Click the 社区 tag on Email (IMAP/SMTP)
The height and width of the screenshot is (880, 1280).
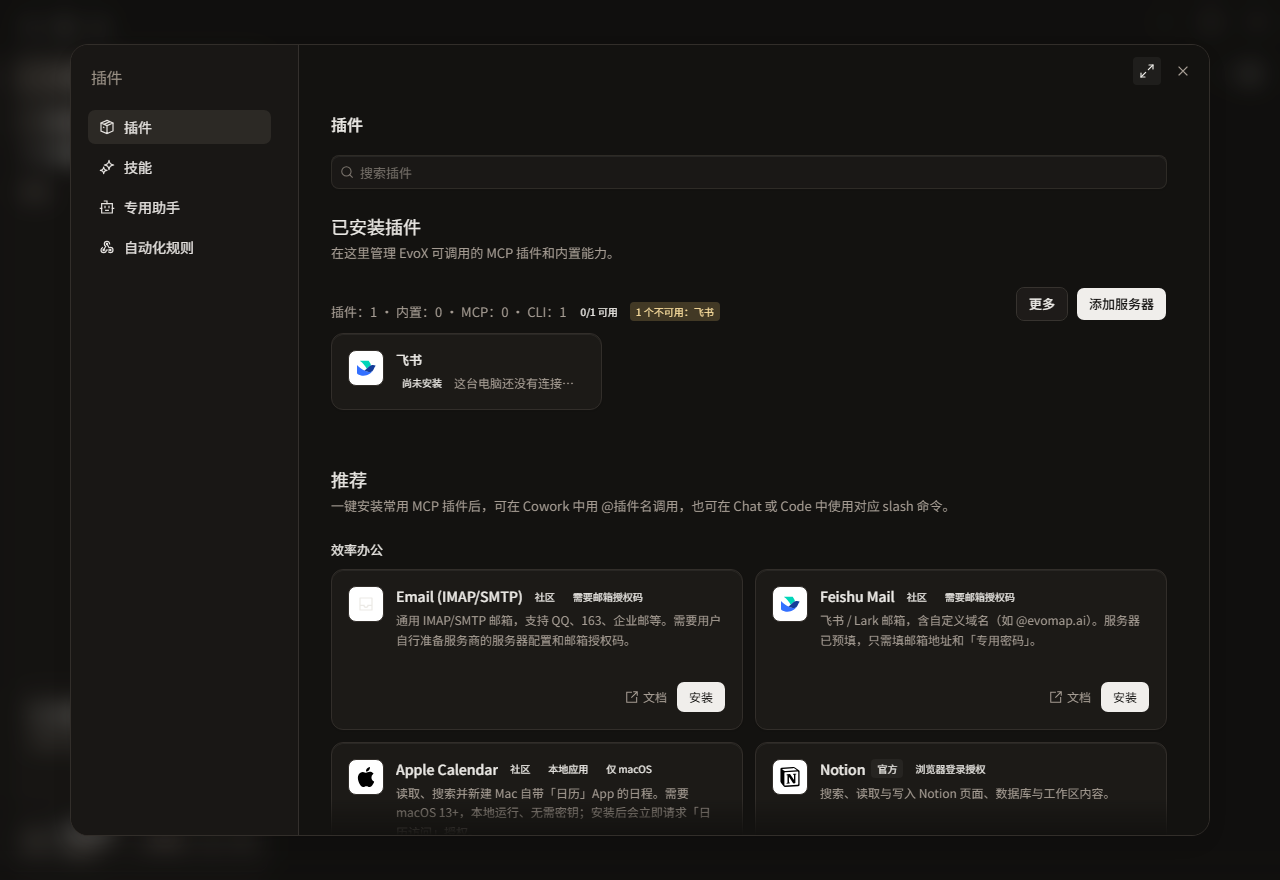[x=544, y=597]
